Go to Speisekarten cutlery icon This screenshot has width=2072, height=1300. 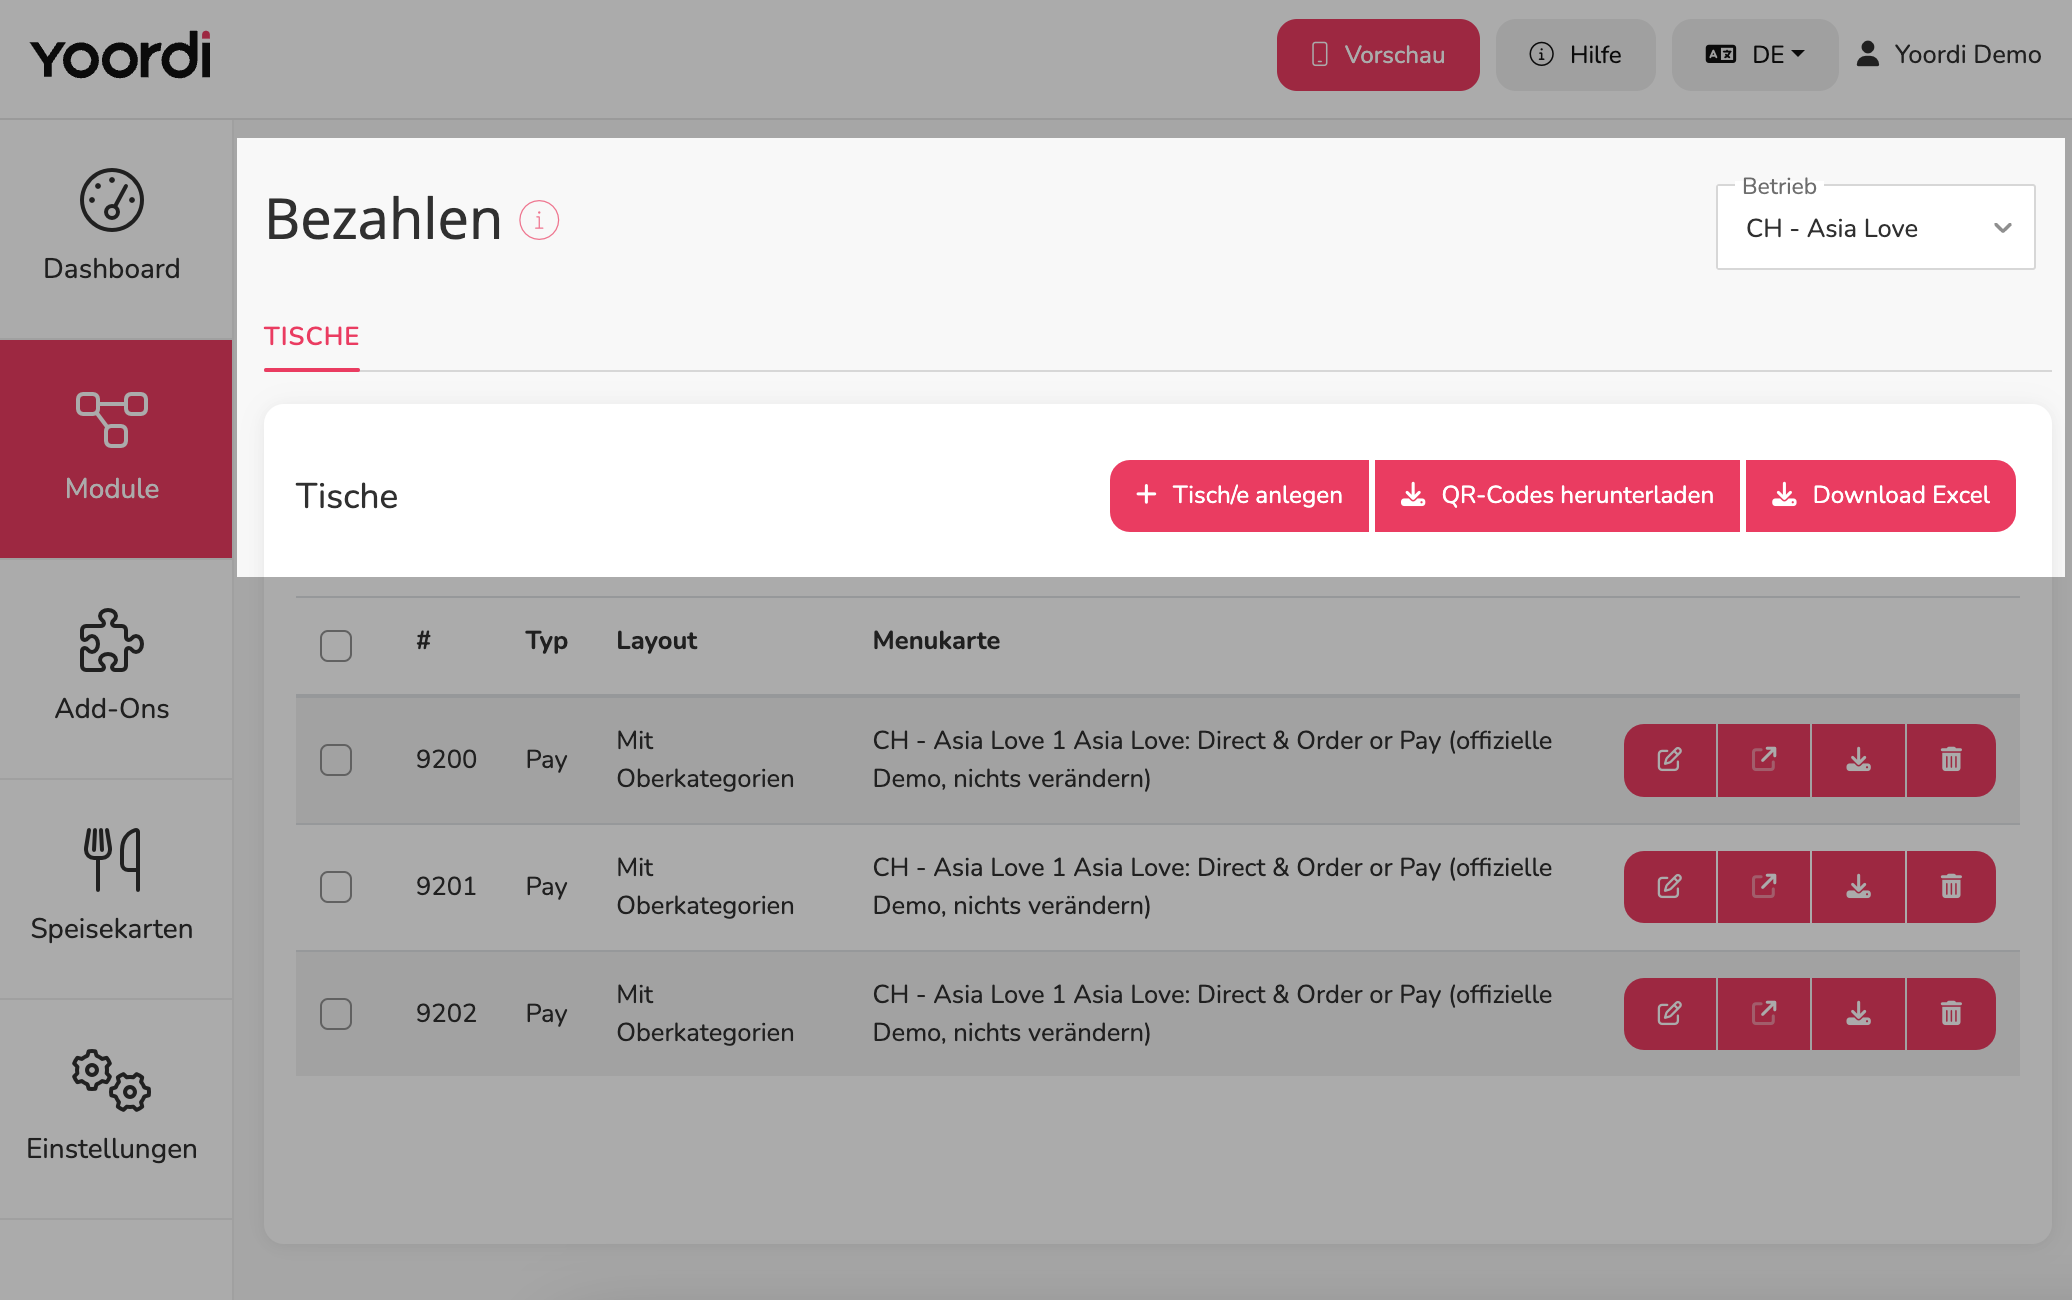tap(112, 860)
